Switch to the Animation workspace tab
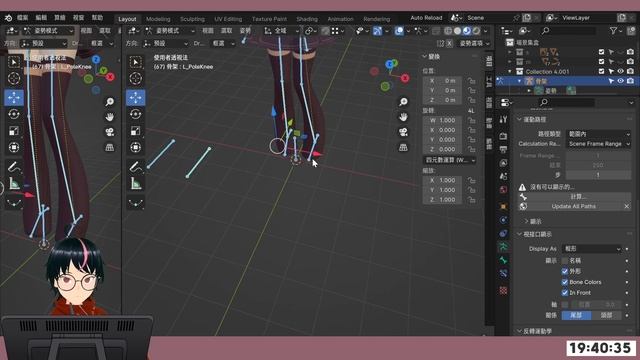Image resolution: width=640 pixels, height=360 pixels. [340, 19]
